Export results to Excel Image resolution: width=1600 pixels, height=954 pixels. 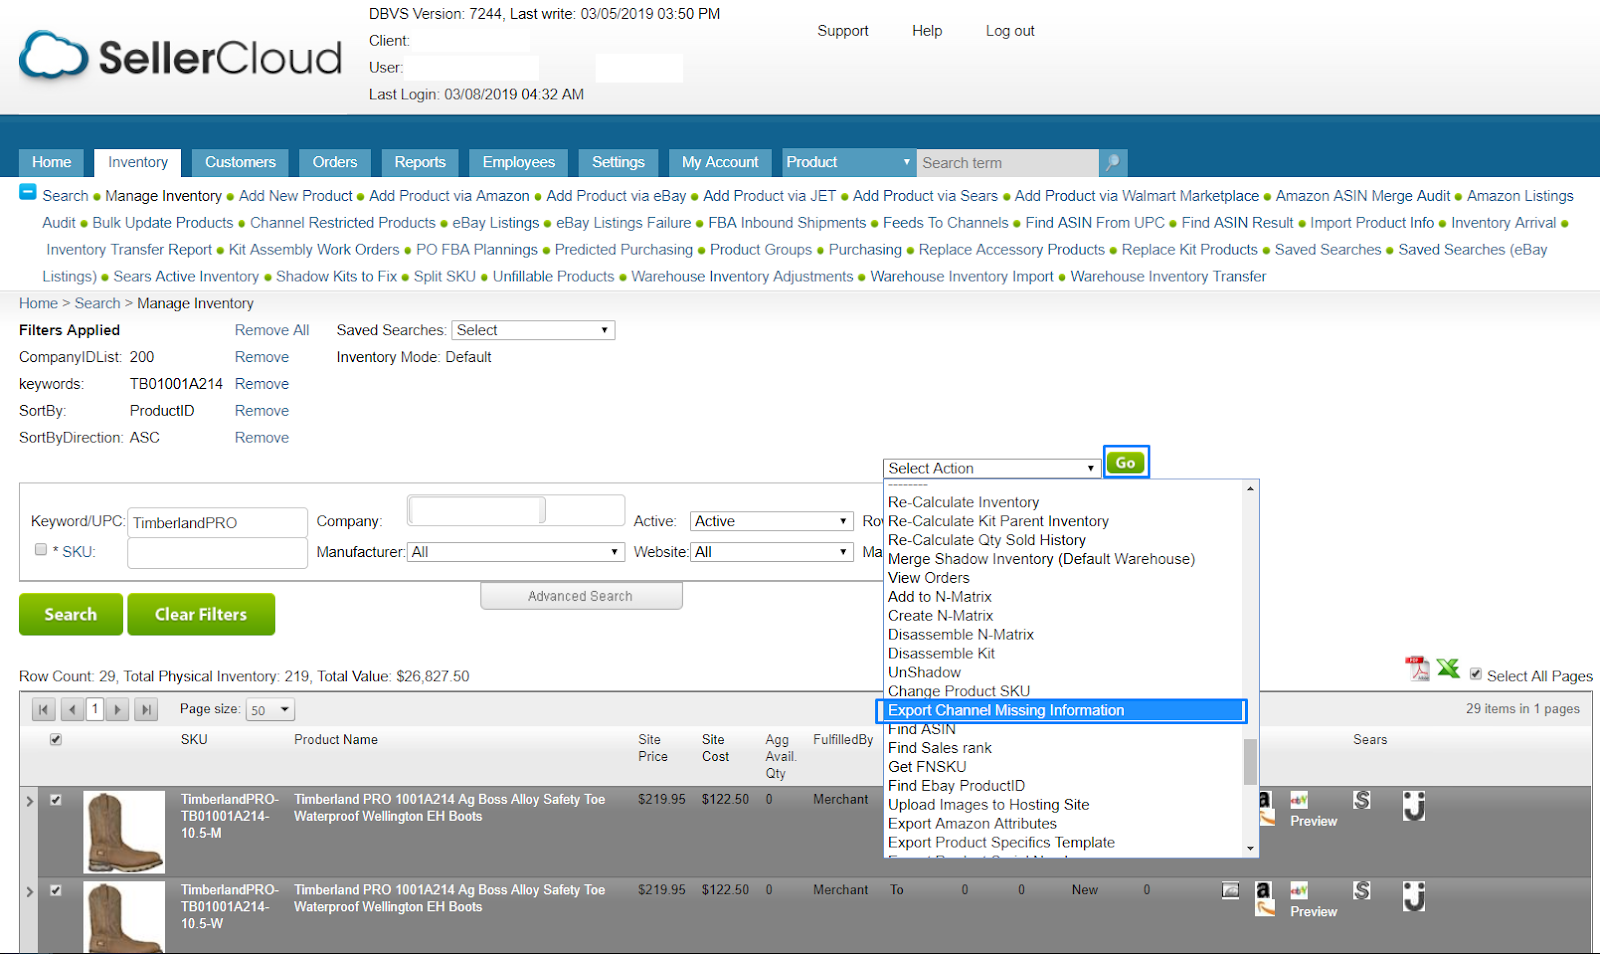[1448, 668]
